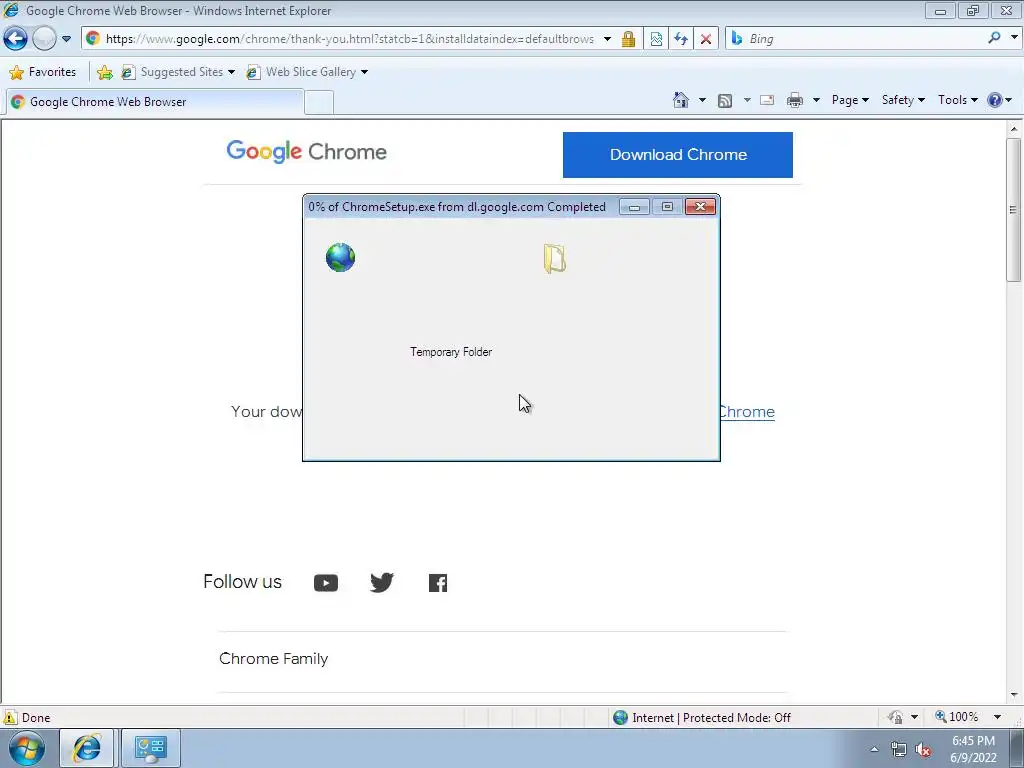Click the Read Mail icon

[767, 100]
